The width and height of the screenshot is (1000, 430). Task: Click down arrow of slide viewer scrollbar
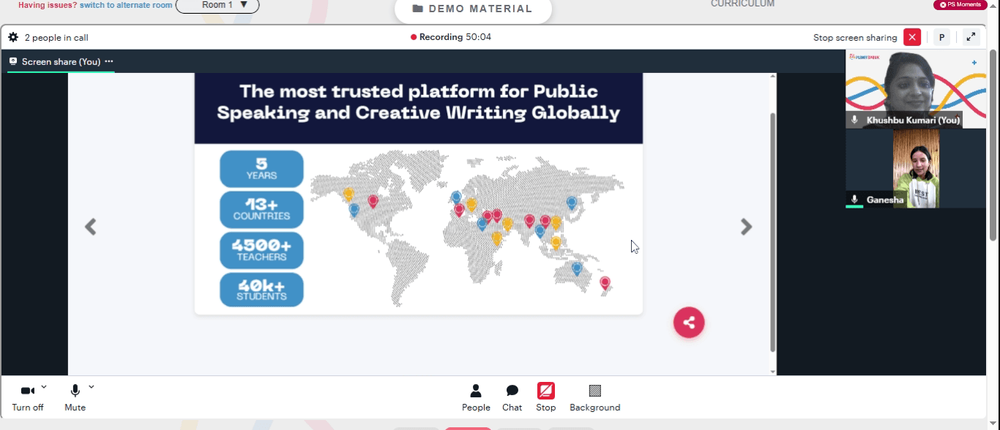(774, 371)
